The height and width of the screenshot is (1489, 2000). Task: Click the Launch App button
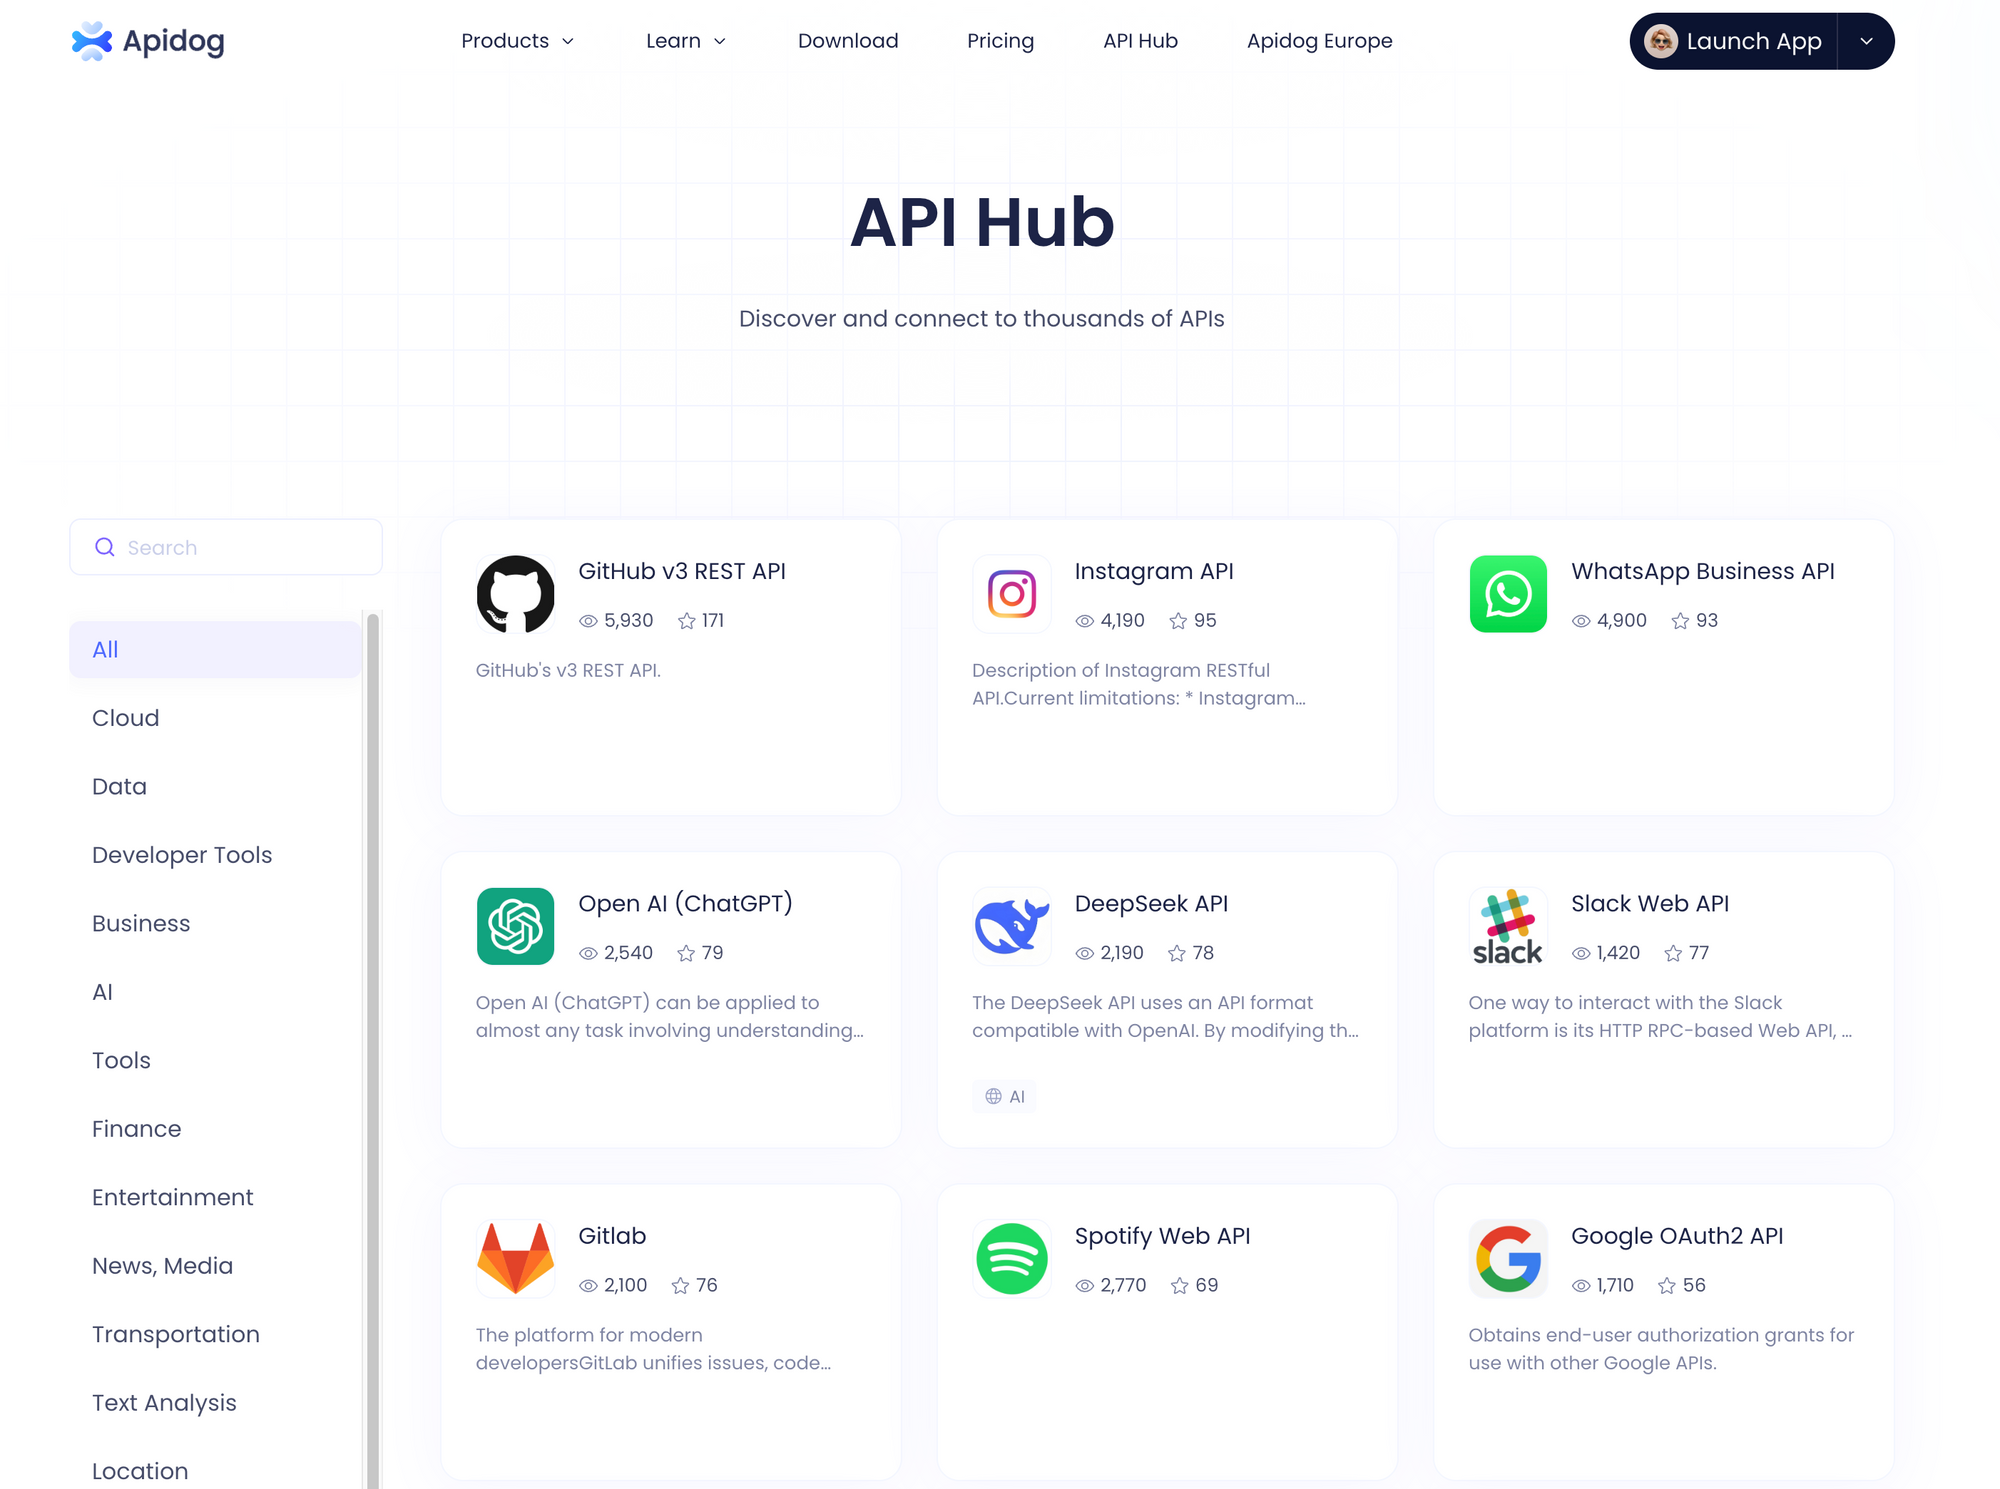[1751, 39]
